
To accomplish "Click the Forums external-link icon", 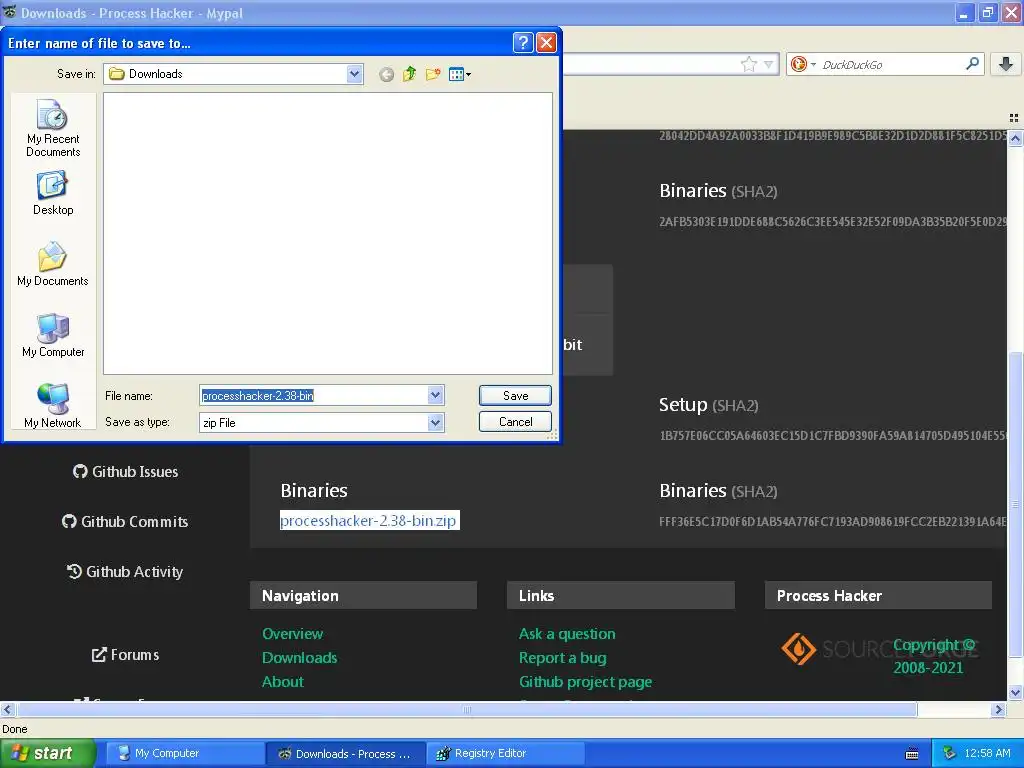I will (x=99, y=654).
